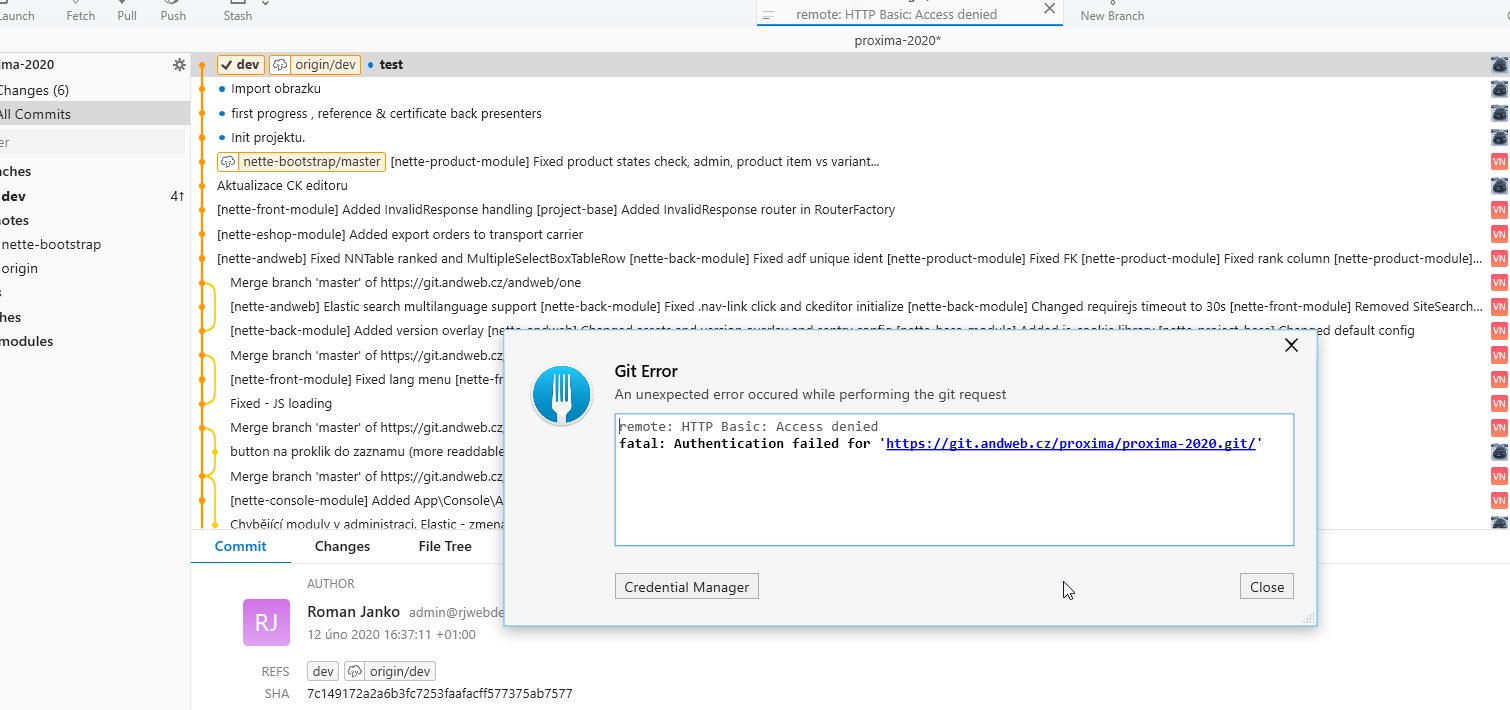Select the proxima-2020* repository tab
This screenshot has height=710, width=1510.
tap(897, 41)
